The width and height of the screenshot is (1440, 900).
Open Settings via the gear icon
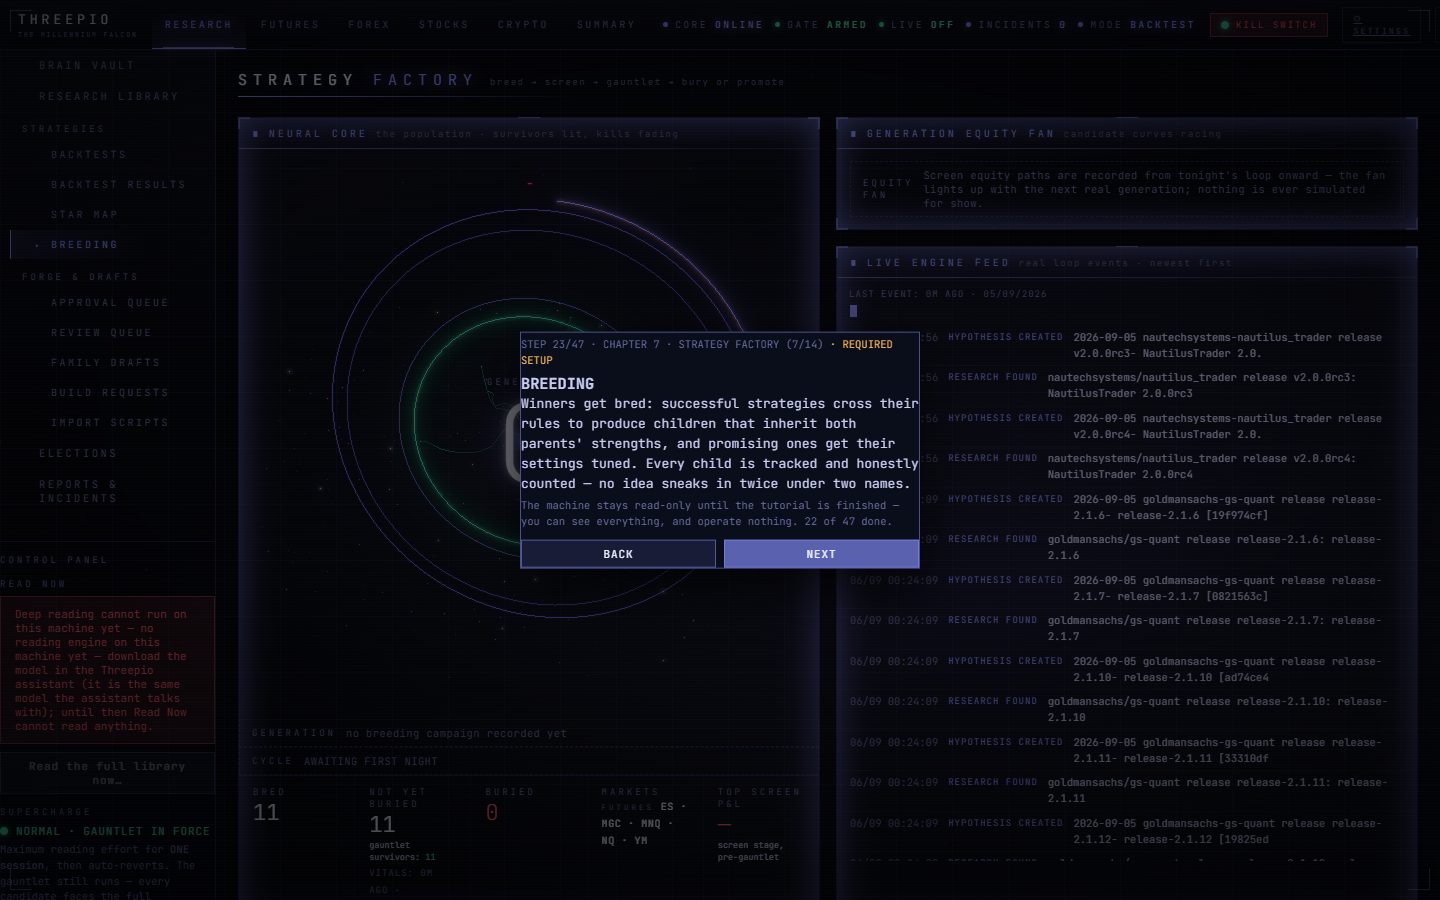click(1380, 25)
